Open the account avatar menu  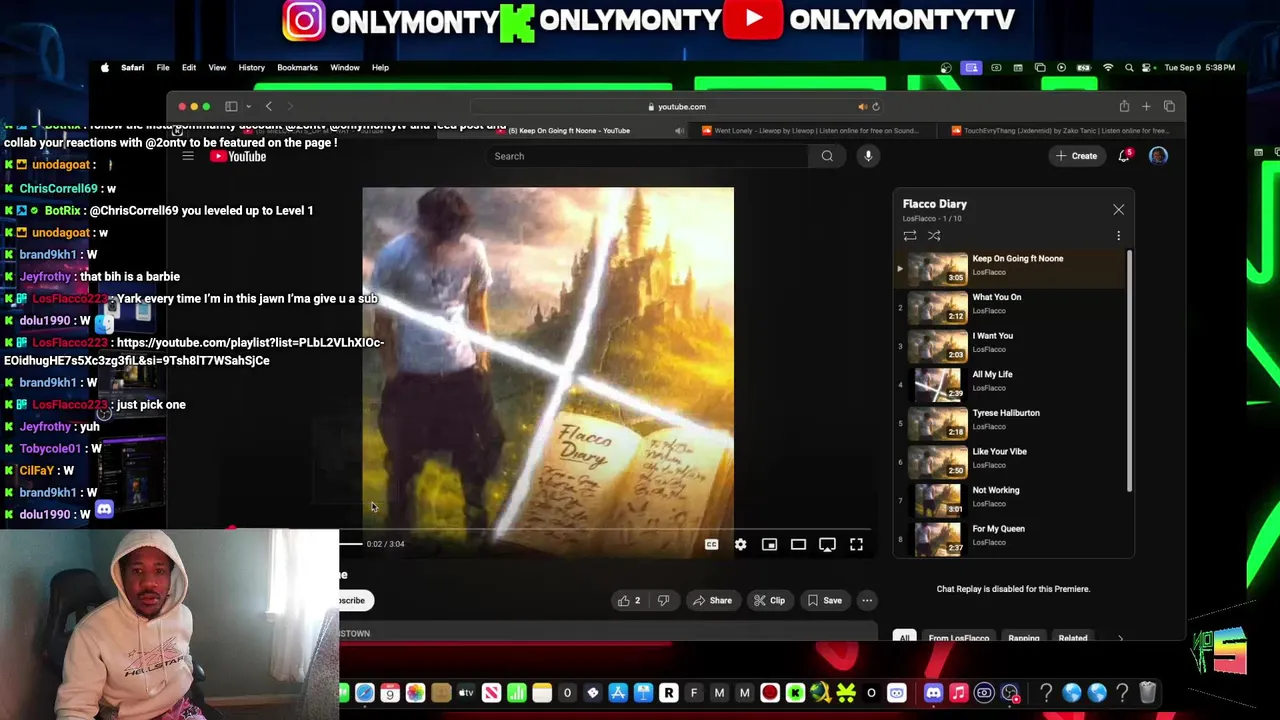[1158, 156]
